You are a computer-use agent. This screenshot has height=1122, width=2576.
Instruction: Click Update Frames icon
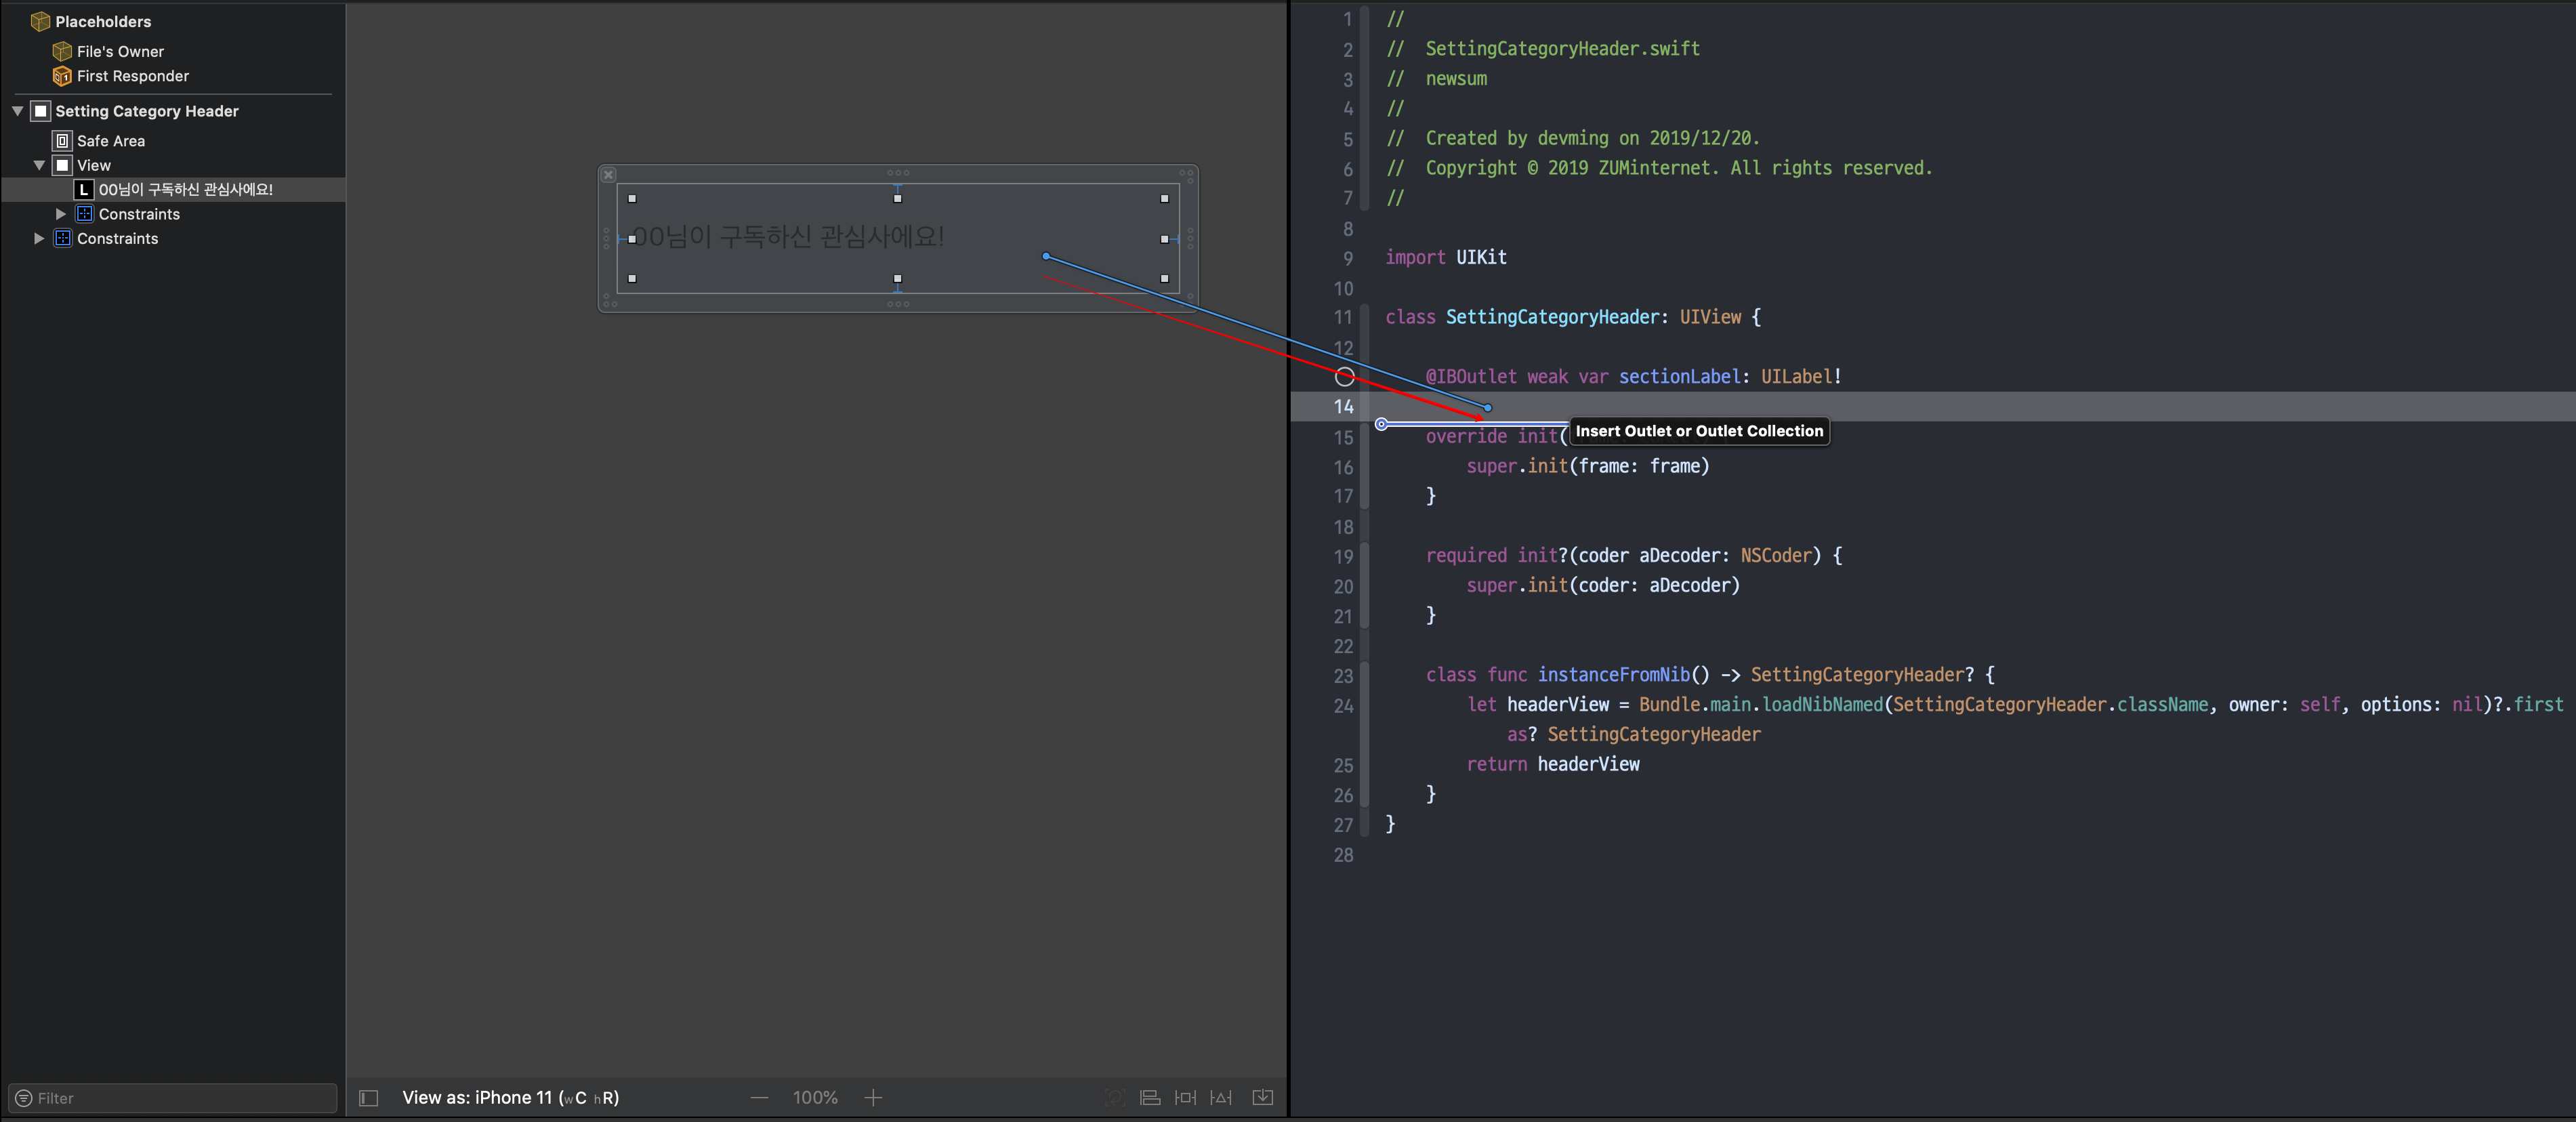pyautogui.click(x=1114, y=1098)
